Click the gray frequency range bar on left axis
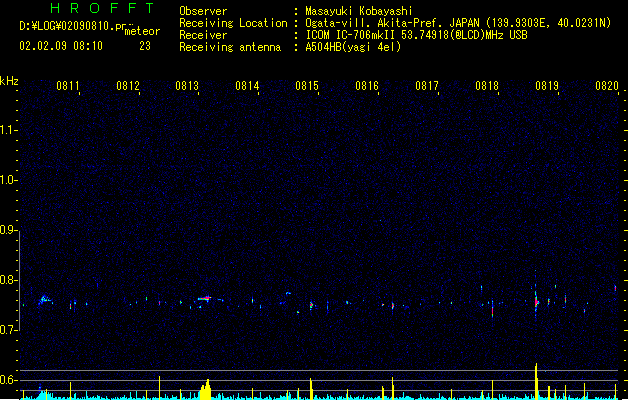629x400 pixels. click(20, 281)
